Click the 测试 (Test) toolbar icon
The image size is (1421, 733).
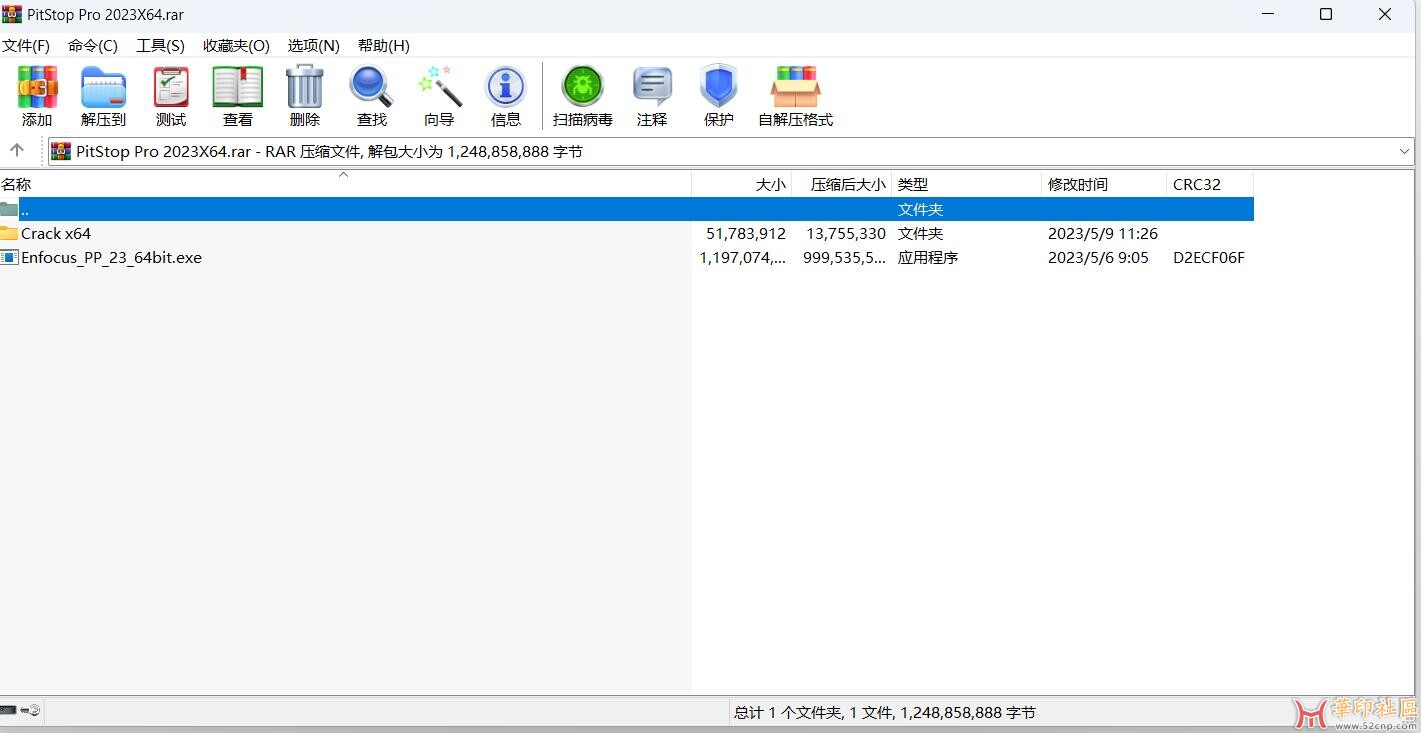171,88
